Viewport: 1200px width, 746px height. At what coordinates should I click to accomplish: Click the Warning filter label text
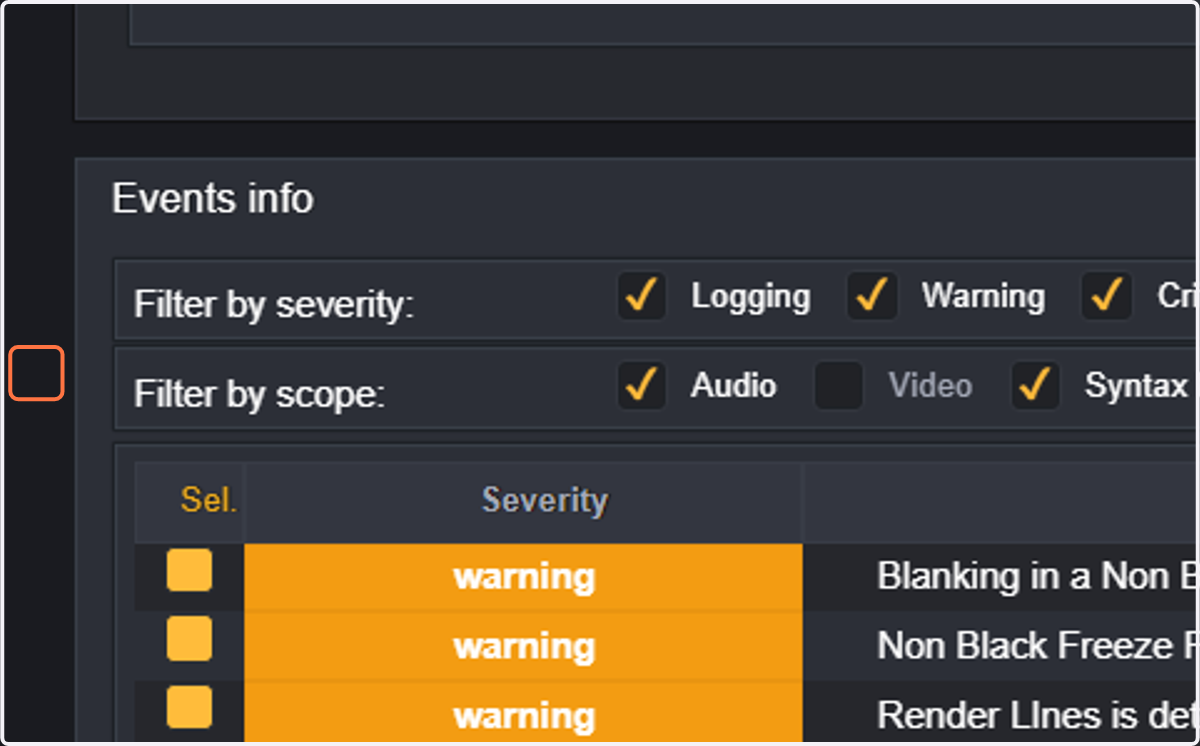(x=983, y=296)
